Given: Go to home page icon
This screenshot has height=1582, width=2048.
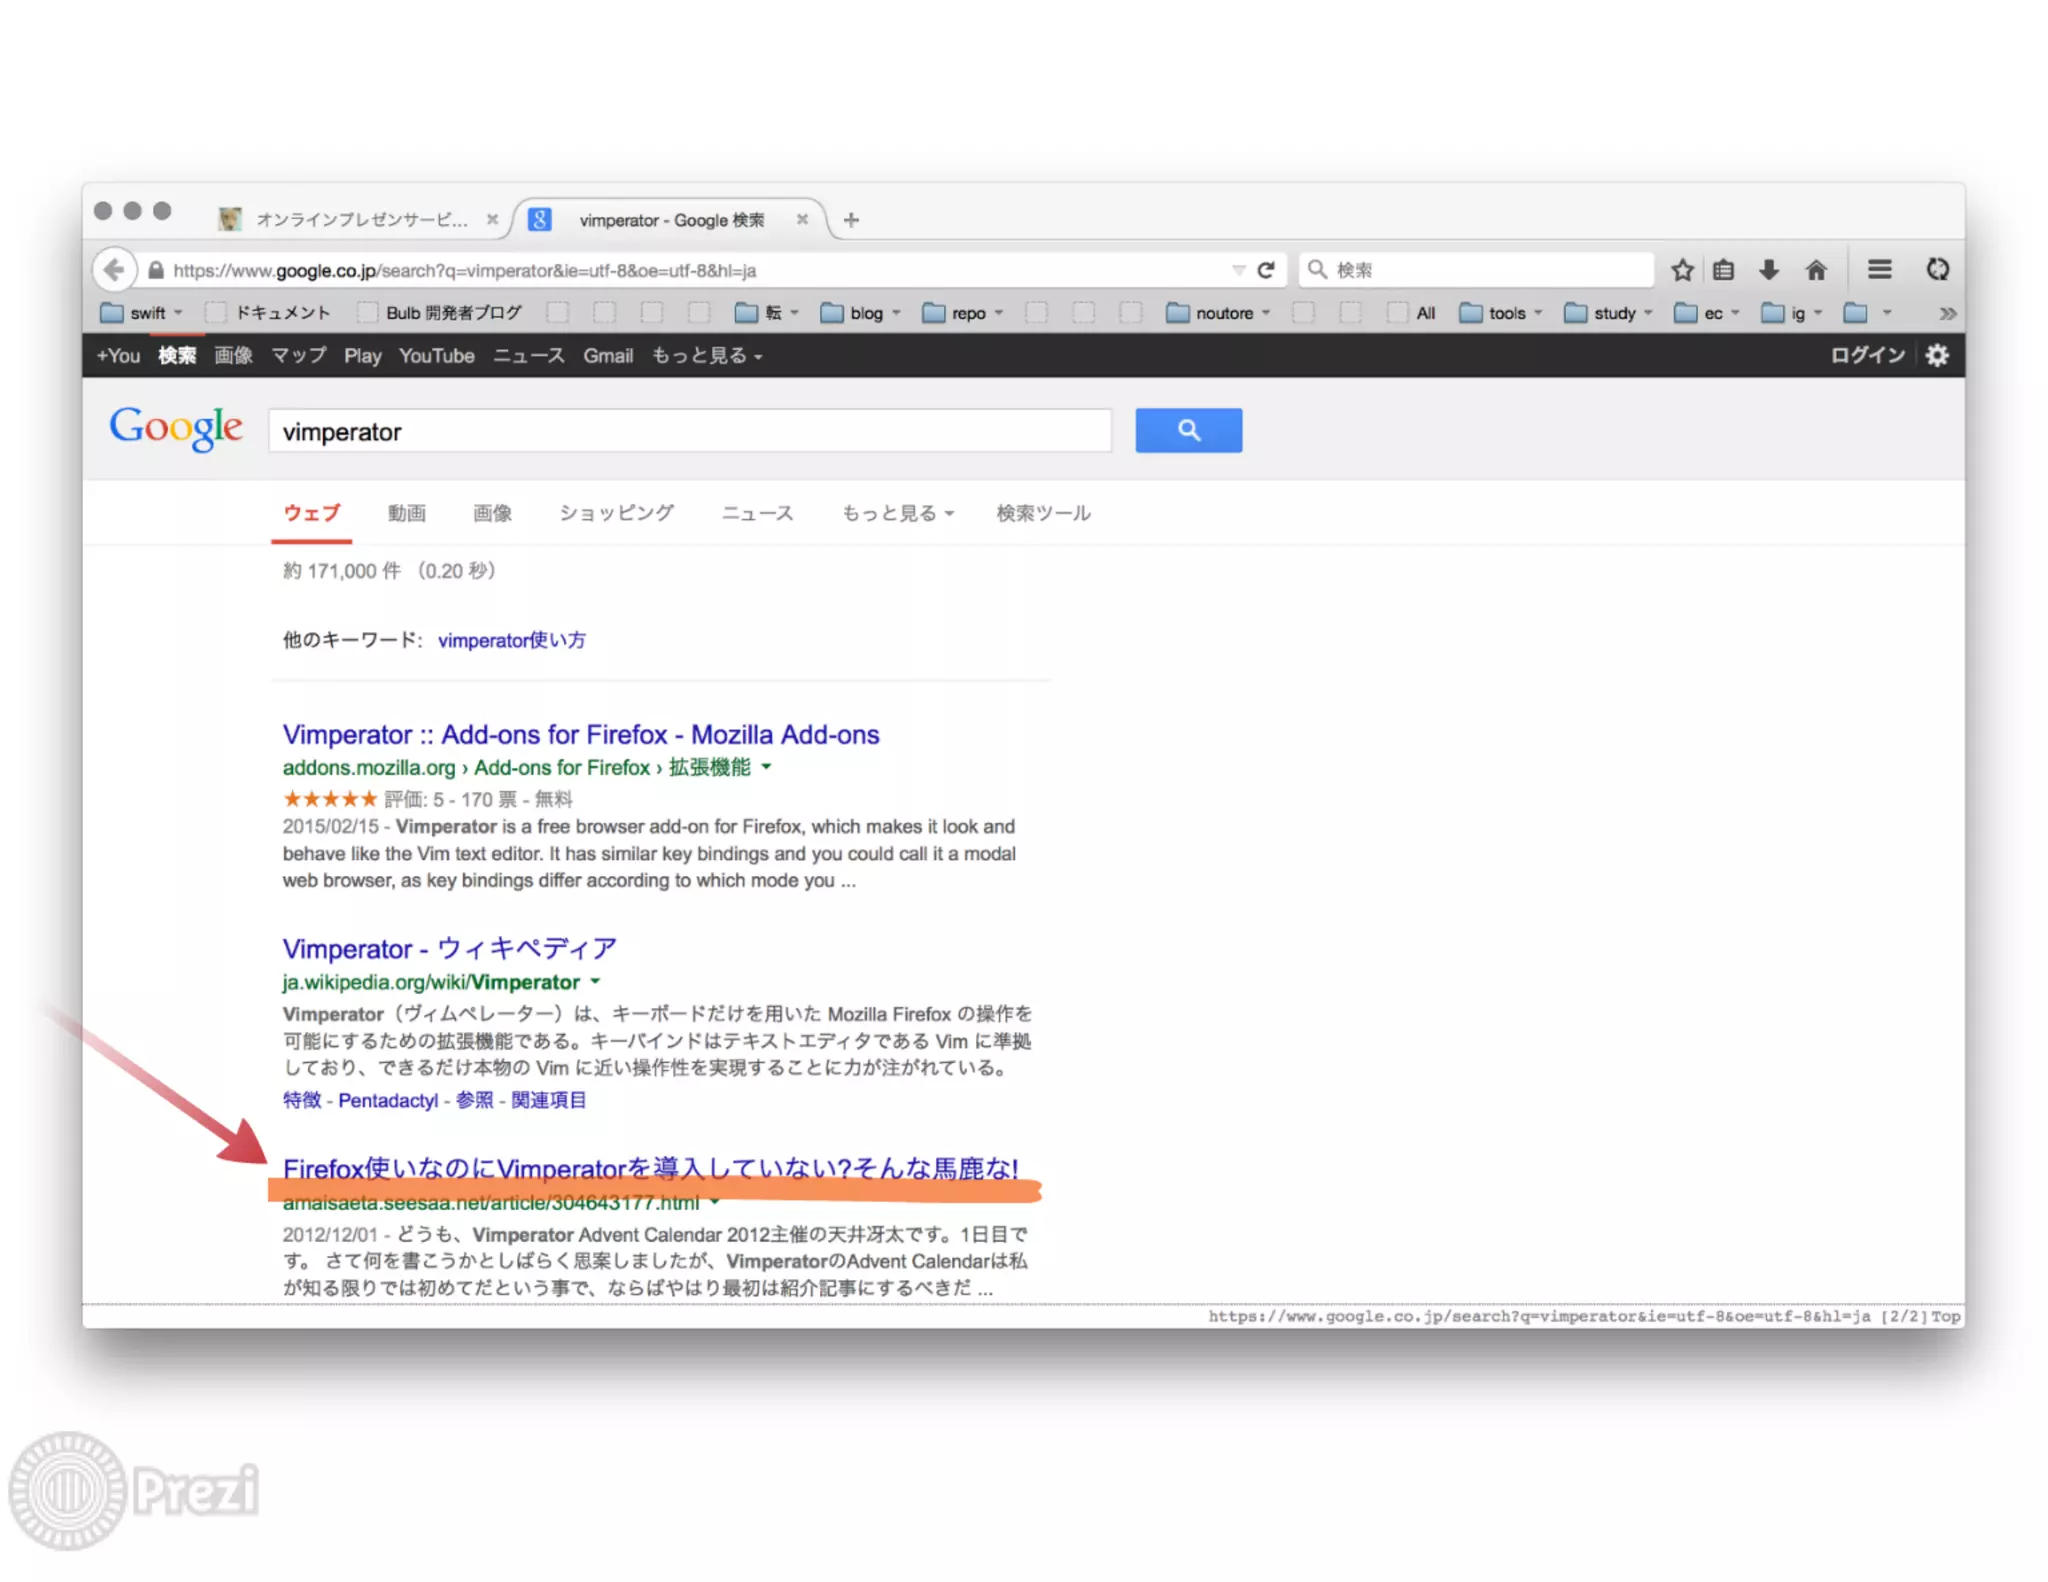Looking at the screenshot, I should 1816,270.
